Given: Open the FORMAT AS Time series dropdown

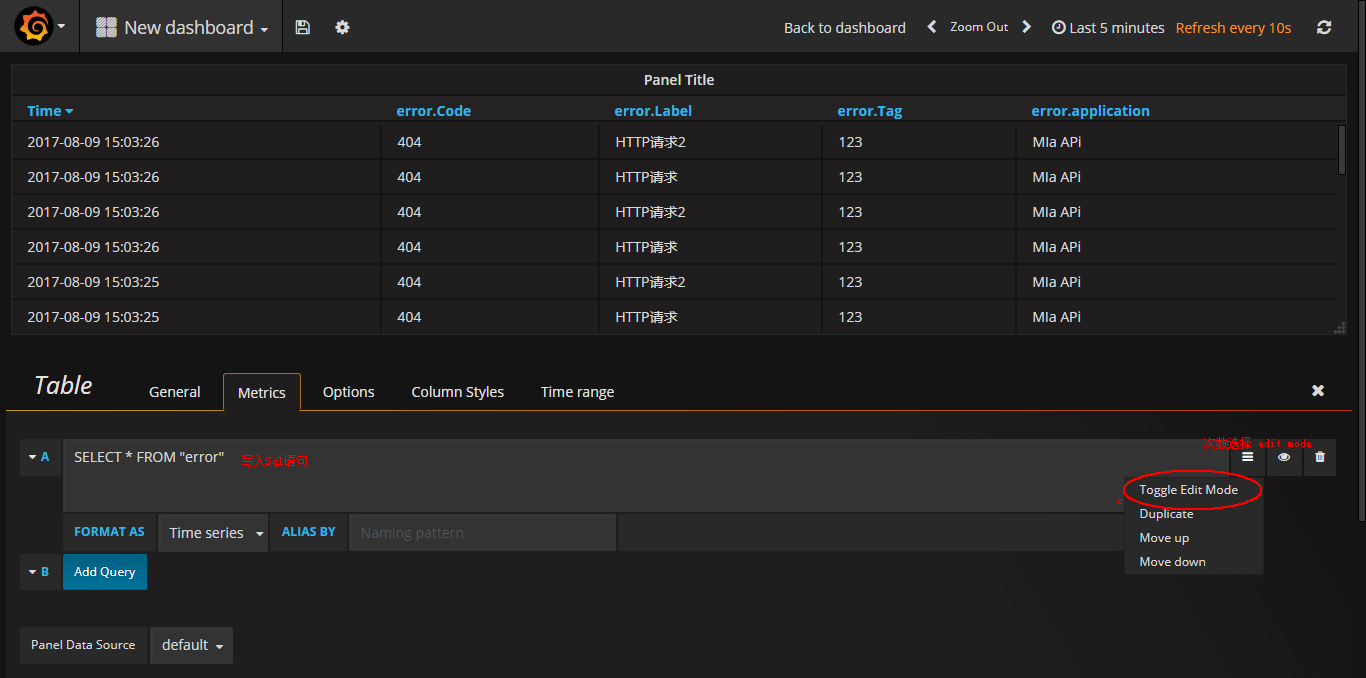Looking at the screenshot, I should 213,532.
